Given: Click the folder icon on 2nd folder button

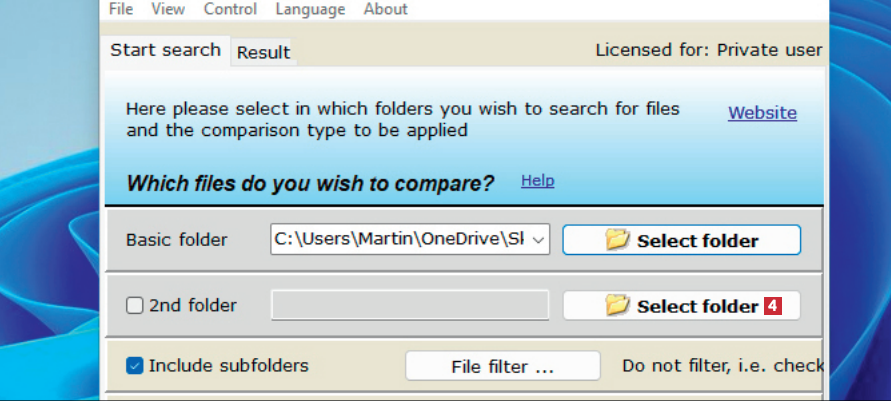Looking at the screenshot, I should [618, 306].
